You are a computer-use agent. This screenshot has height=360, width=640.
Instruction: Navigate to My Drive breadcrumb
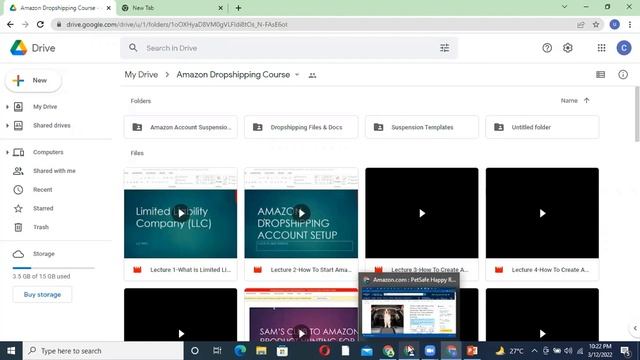[141, 75]
